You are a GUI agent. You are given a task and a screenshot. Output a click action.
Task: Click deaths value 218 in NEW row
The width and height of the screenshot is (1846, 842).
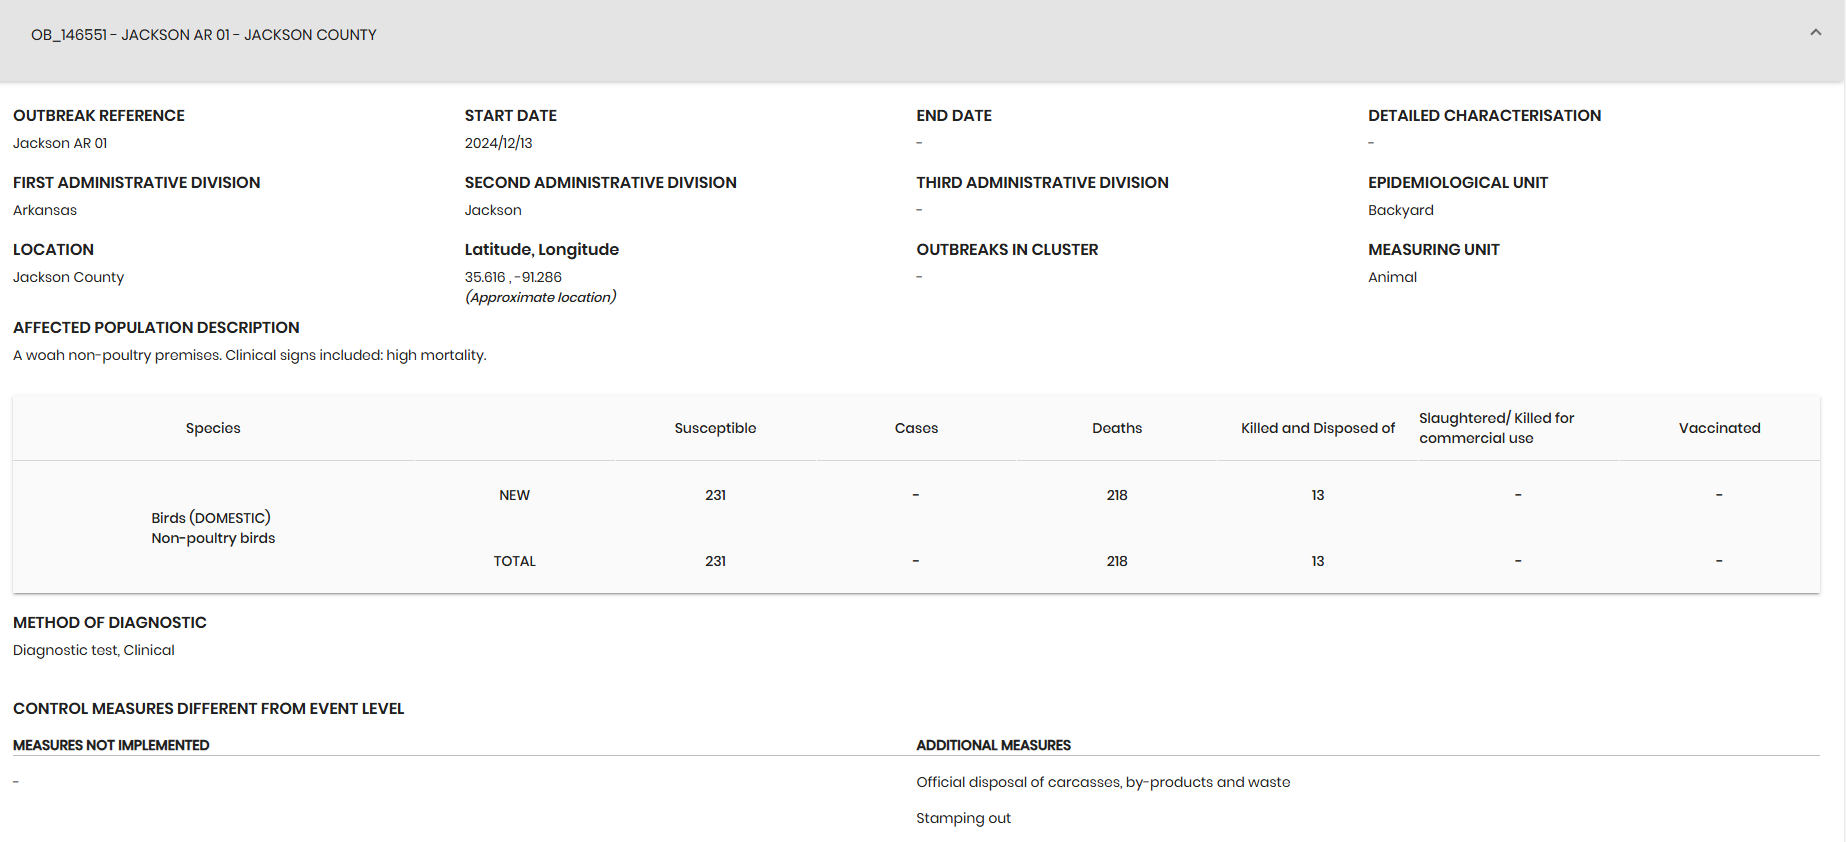[x=1117, y=495]
